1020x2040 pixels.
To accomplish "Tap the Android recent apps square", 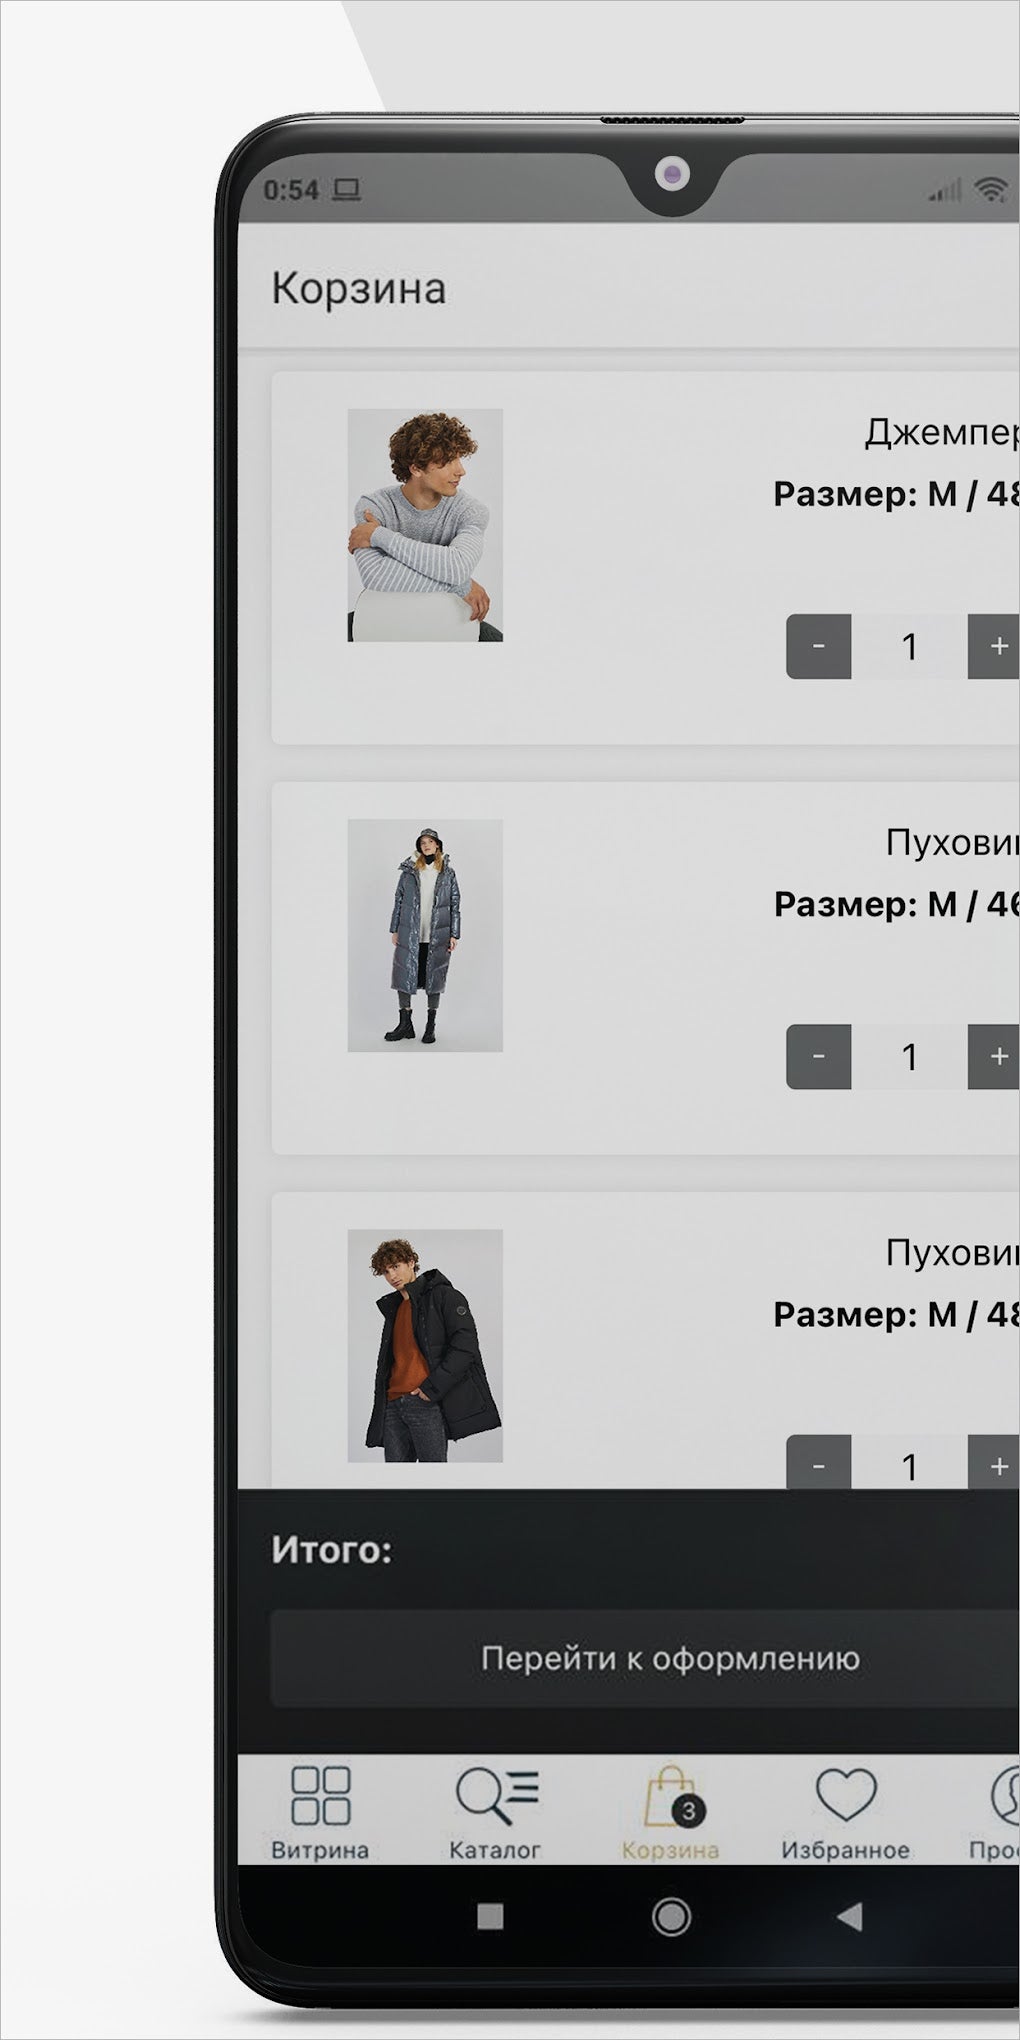I will coord(490,1916).
